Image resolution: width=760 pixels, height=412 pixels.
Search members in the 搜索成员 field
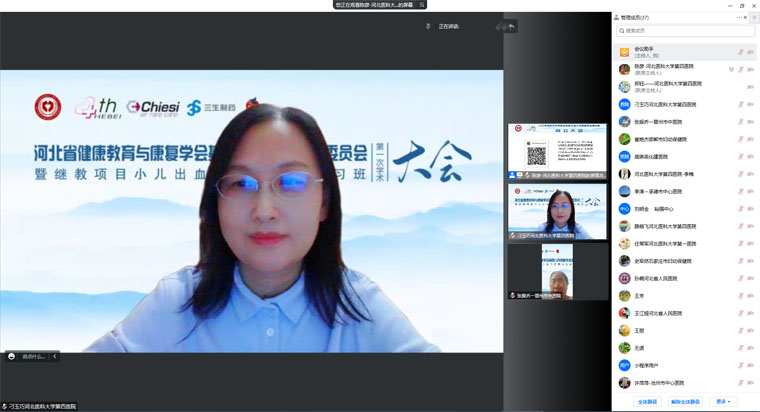pyautogui.click(x=685, y=31)
